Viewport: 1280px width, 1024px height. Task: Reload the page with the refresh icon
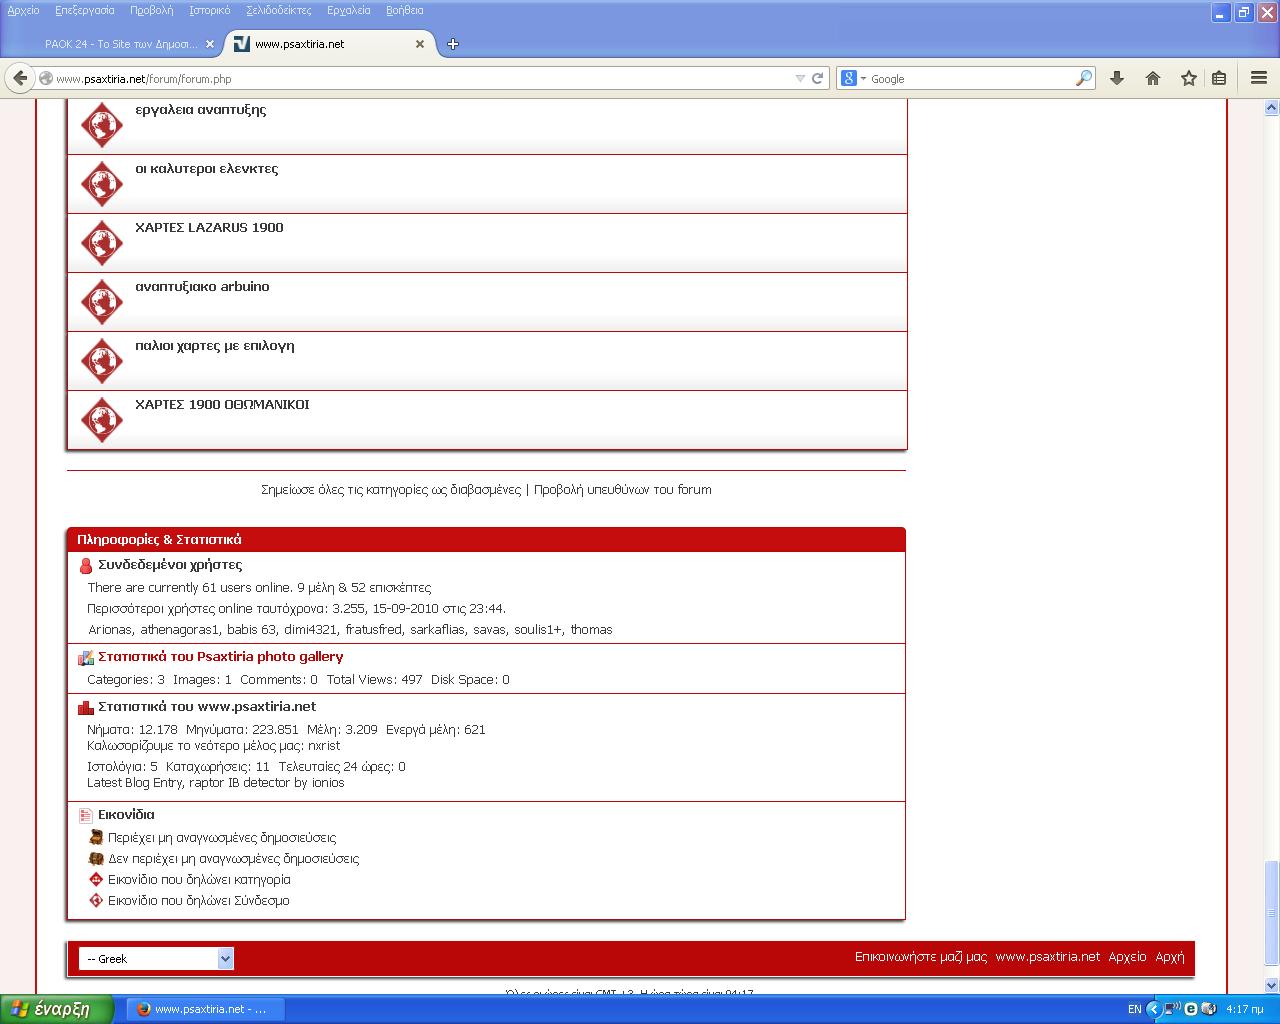817,78
